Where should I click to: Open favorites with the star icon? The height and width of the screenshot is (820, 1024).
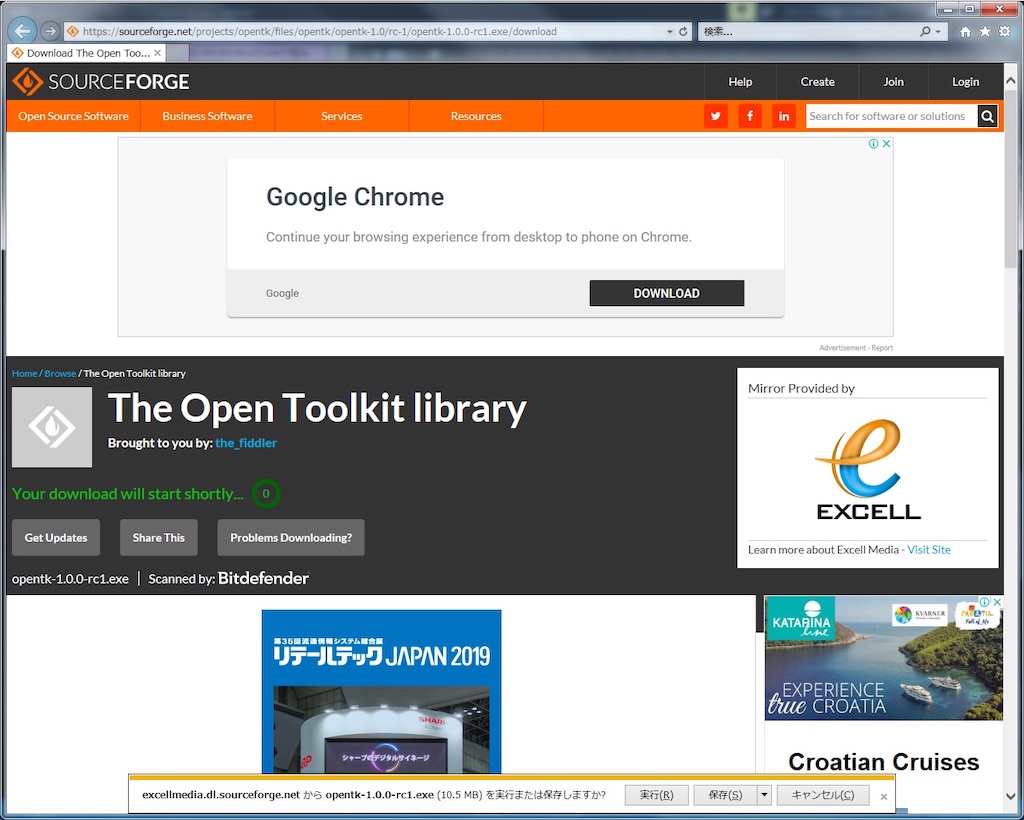coord(985,31)
